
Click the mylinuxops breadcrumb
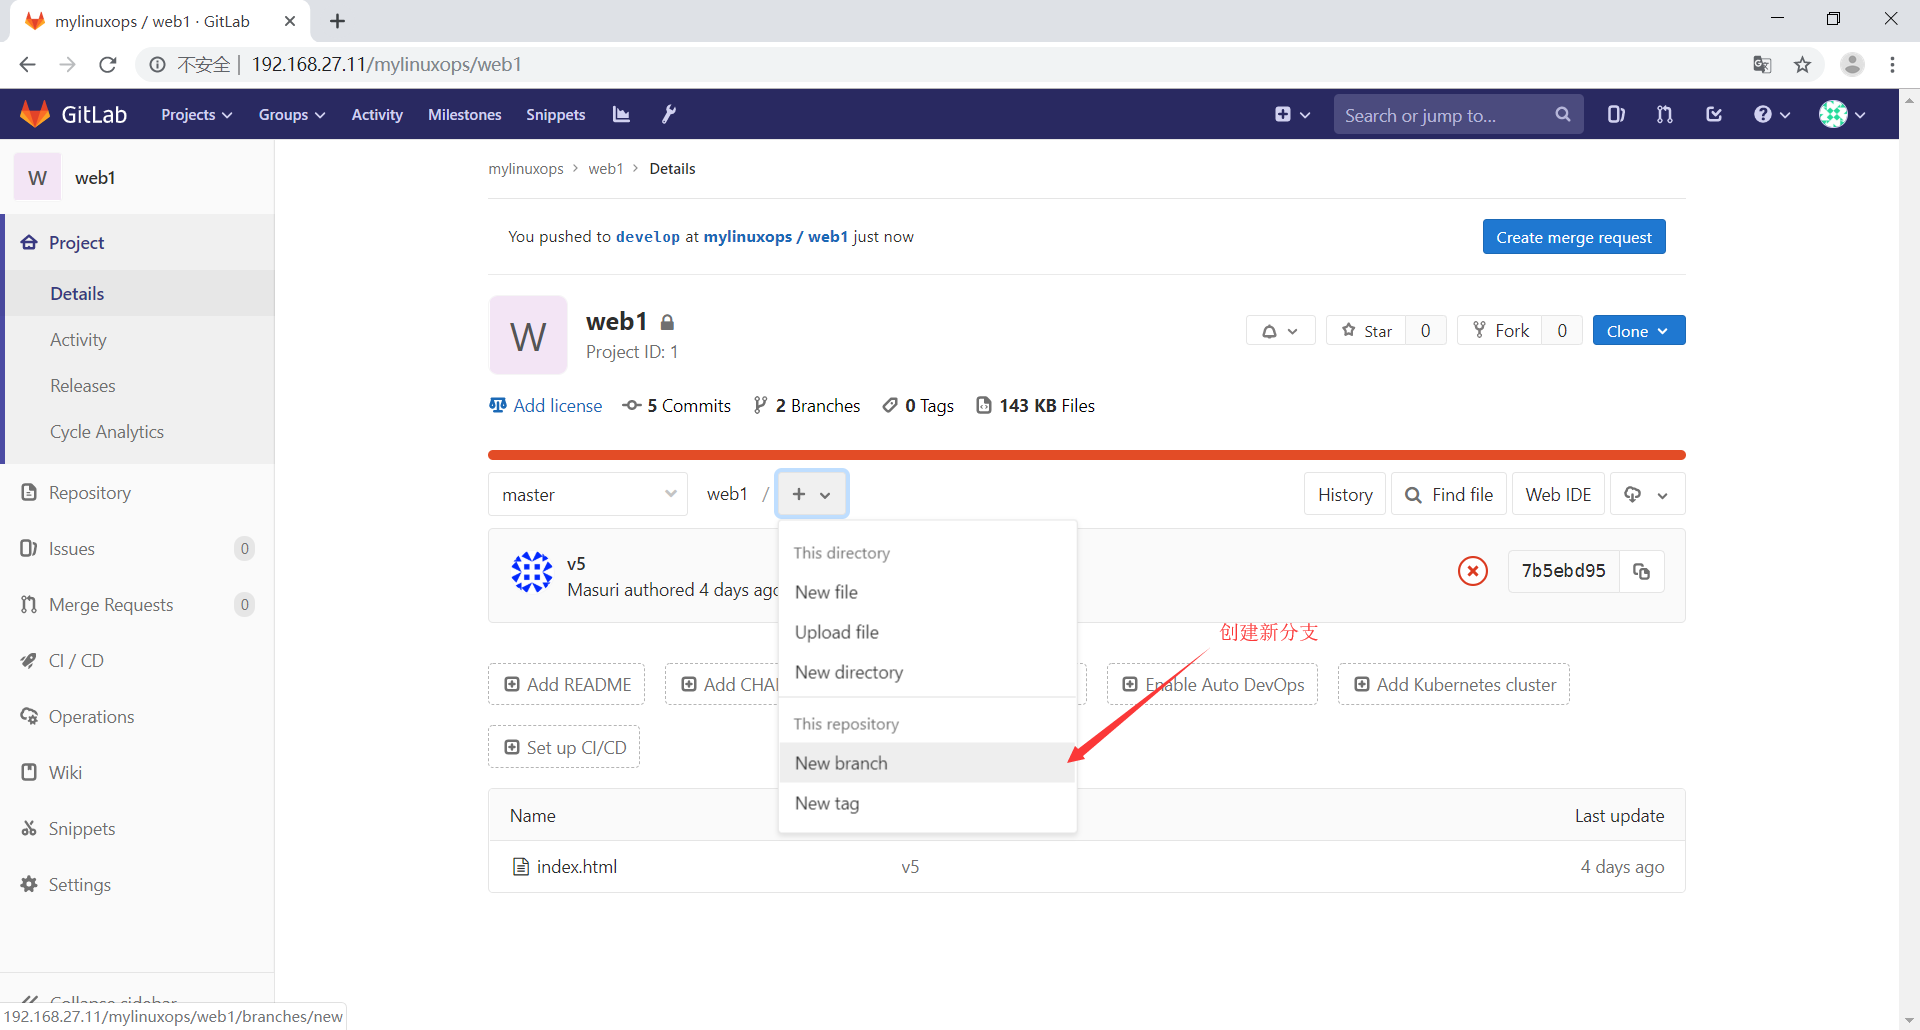click(x=526, y=168)
